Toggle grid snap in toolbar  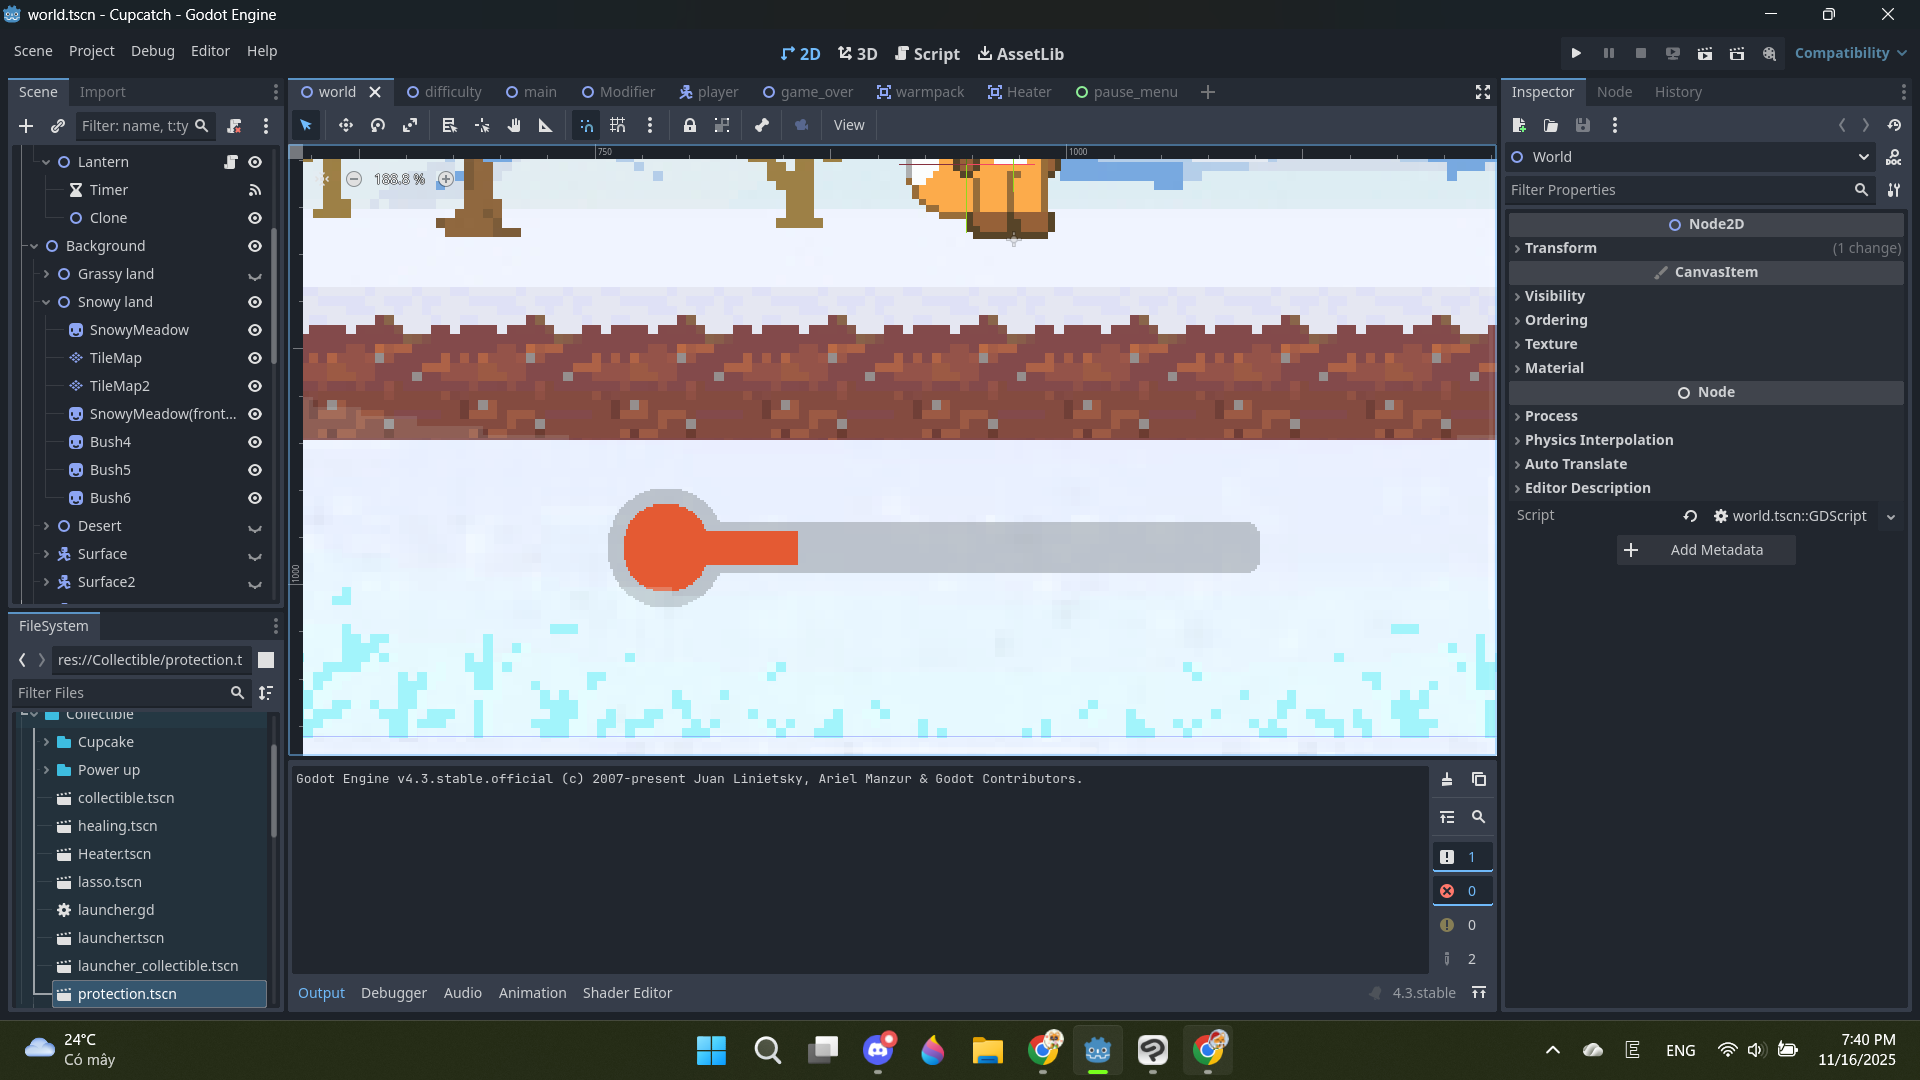(618, 125)
